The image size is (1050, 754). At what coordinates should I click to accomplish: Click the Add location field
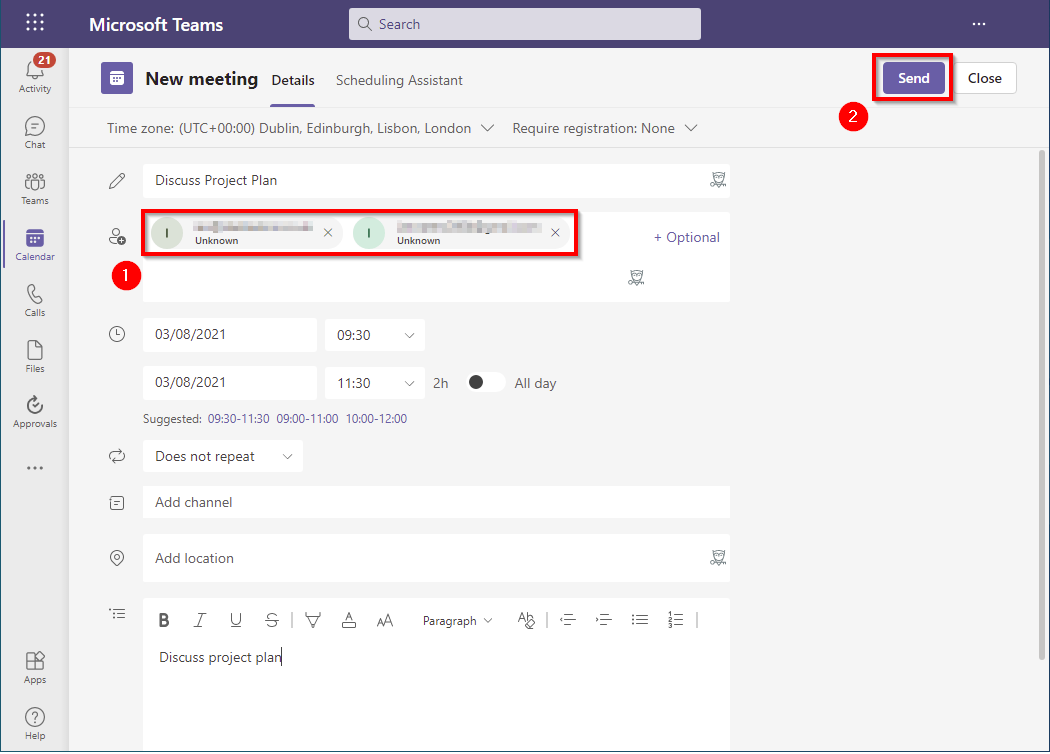pos(436,558)
